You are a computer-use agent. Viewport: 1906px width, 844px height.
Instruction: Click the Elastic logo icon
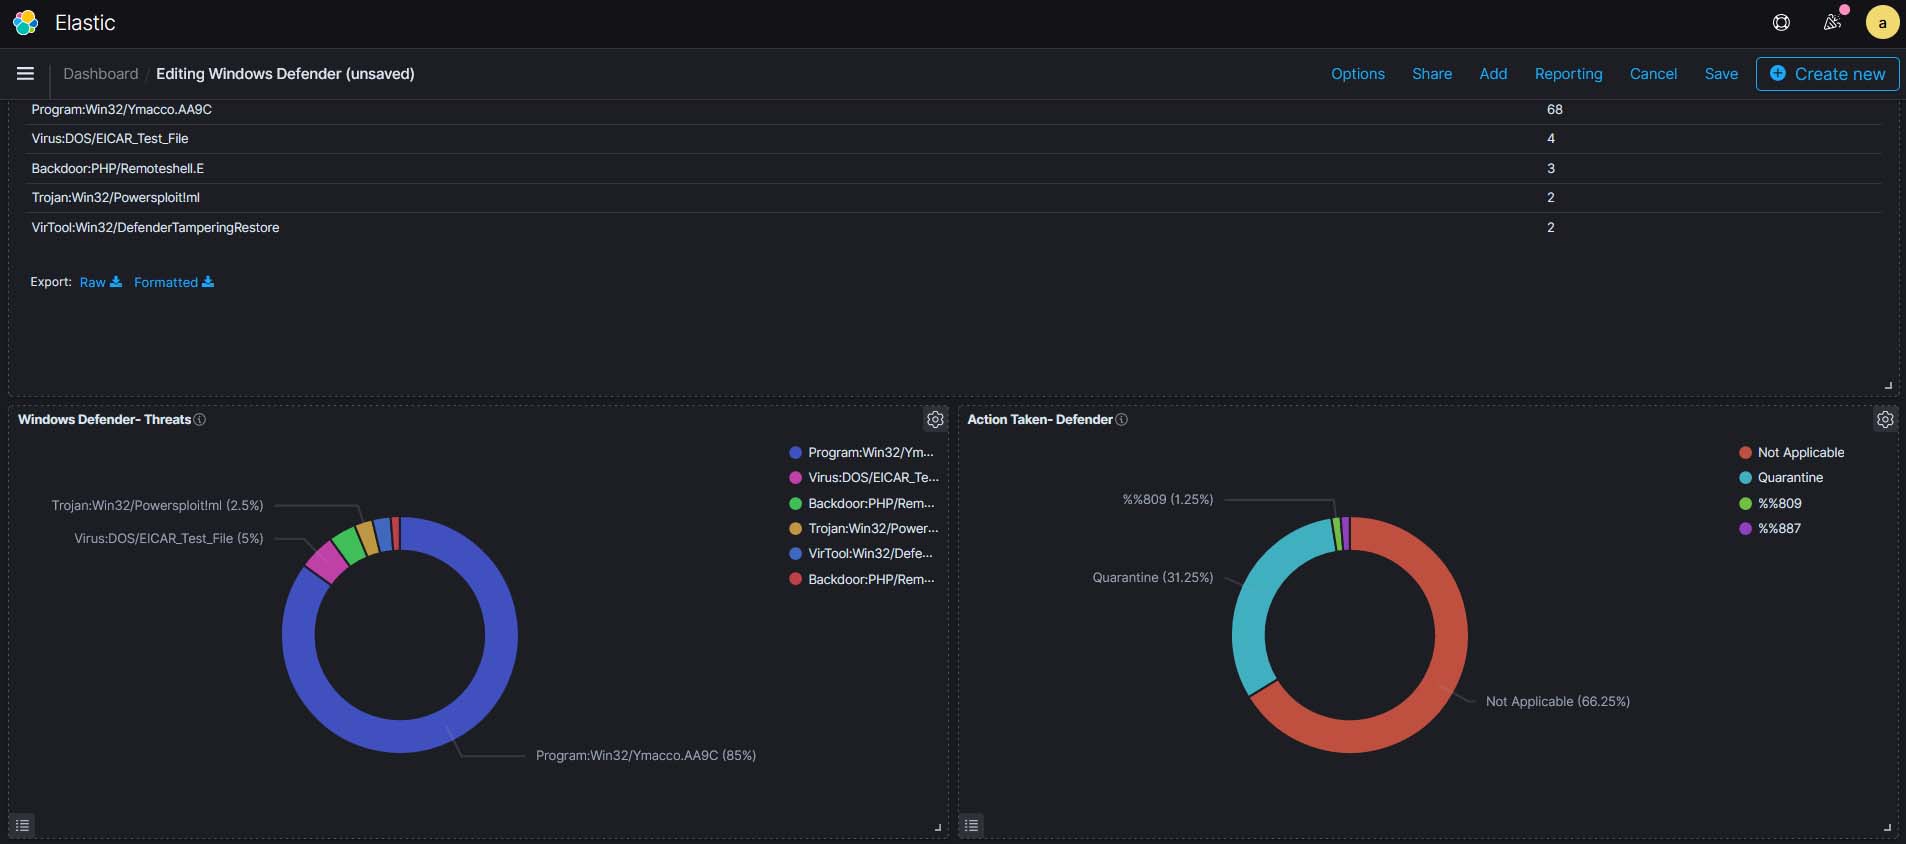point(25,22)
